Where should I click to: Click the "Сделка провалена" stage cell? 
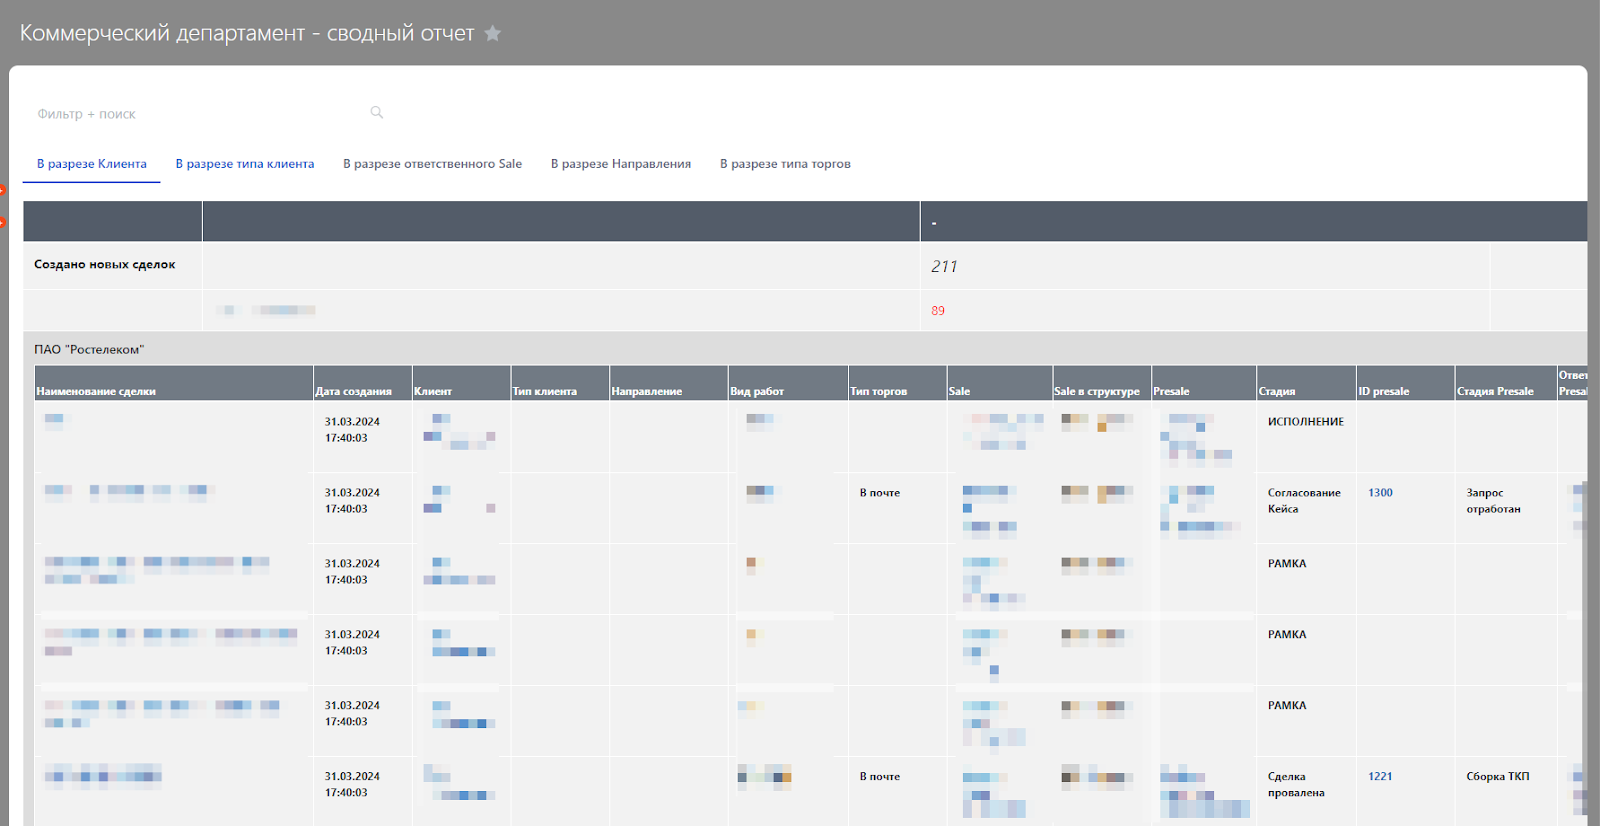(x=1296, y=785)
